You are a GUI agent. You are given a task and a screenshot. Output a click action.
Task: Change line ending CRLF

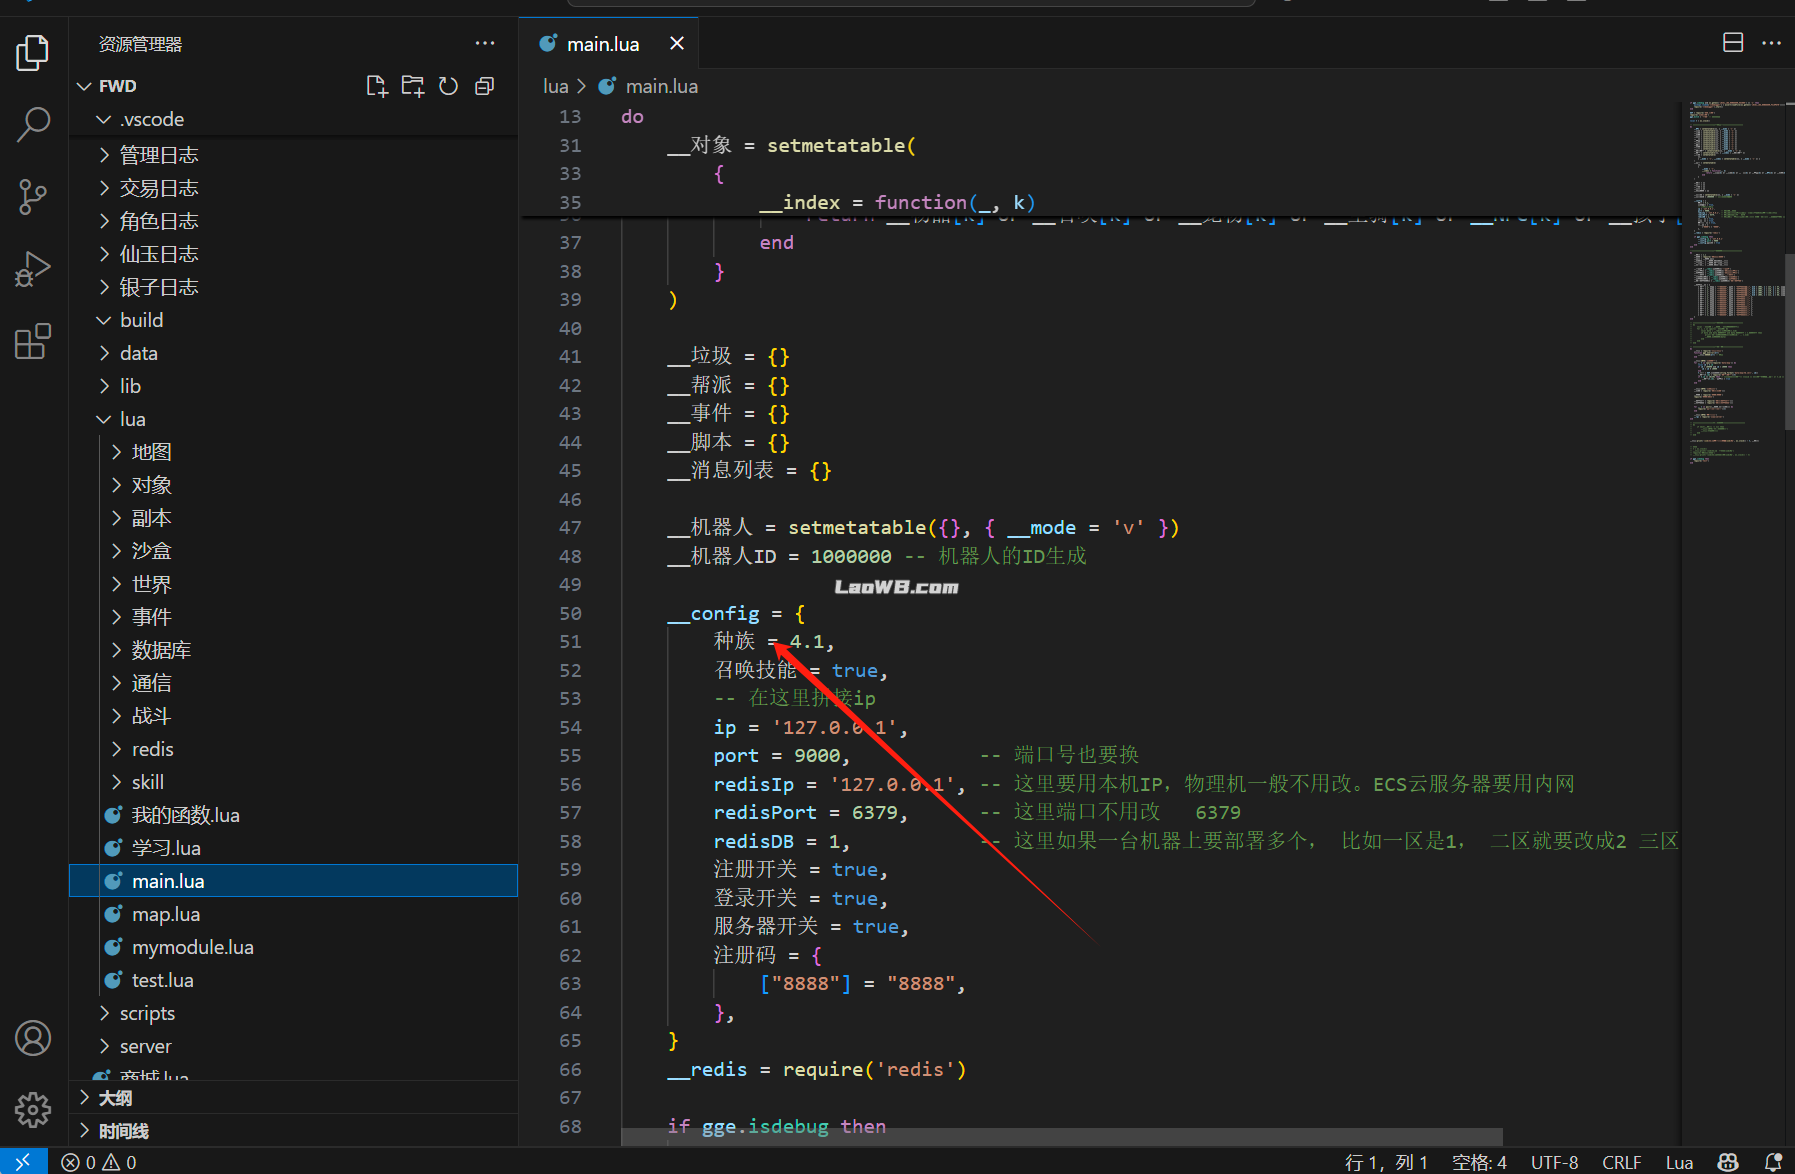pyautogui.click(x=1621, y=1162)
